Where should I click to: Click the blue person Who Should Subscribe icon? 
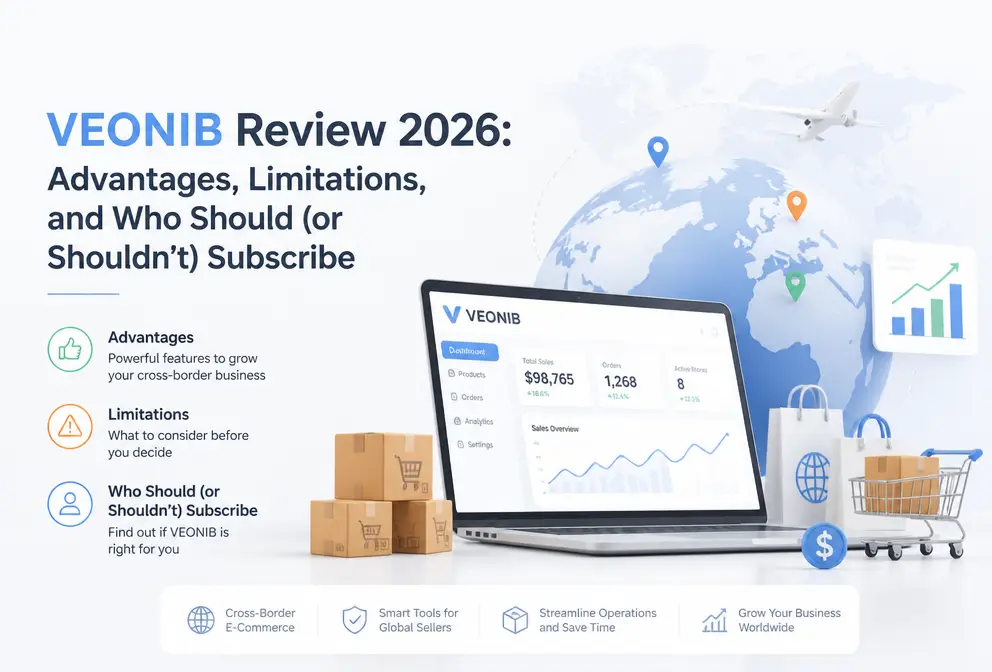point(70,504)
